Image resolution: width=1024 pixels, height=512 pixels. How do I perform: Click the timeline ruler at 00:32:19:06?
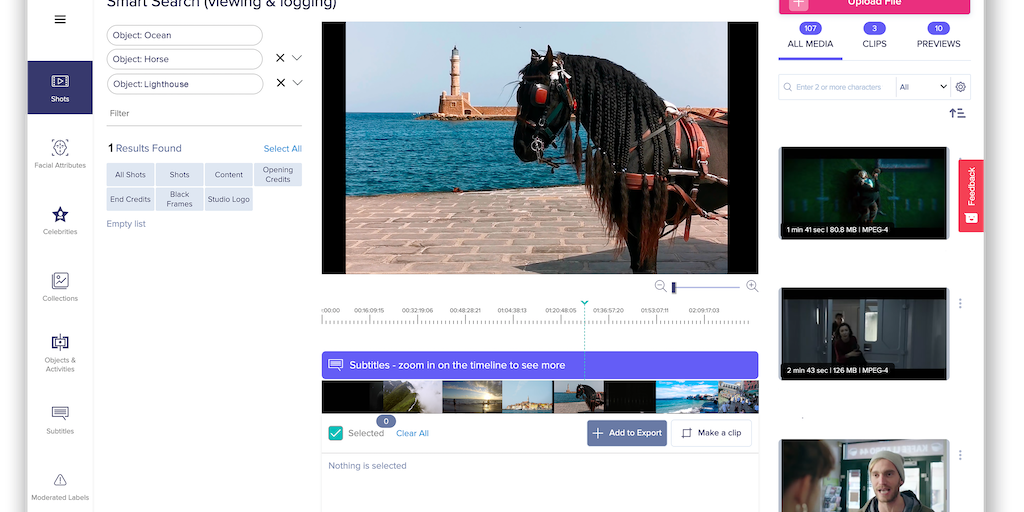point(417,311)
